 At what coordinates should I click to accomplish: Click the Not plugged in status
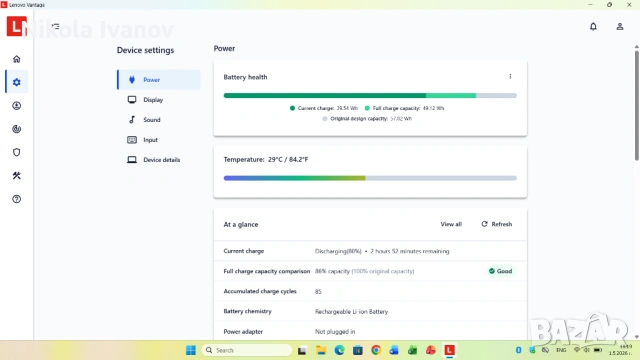pos(335,331)
